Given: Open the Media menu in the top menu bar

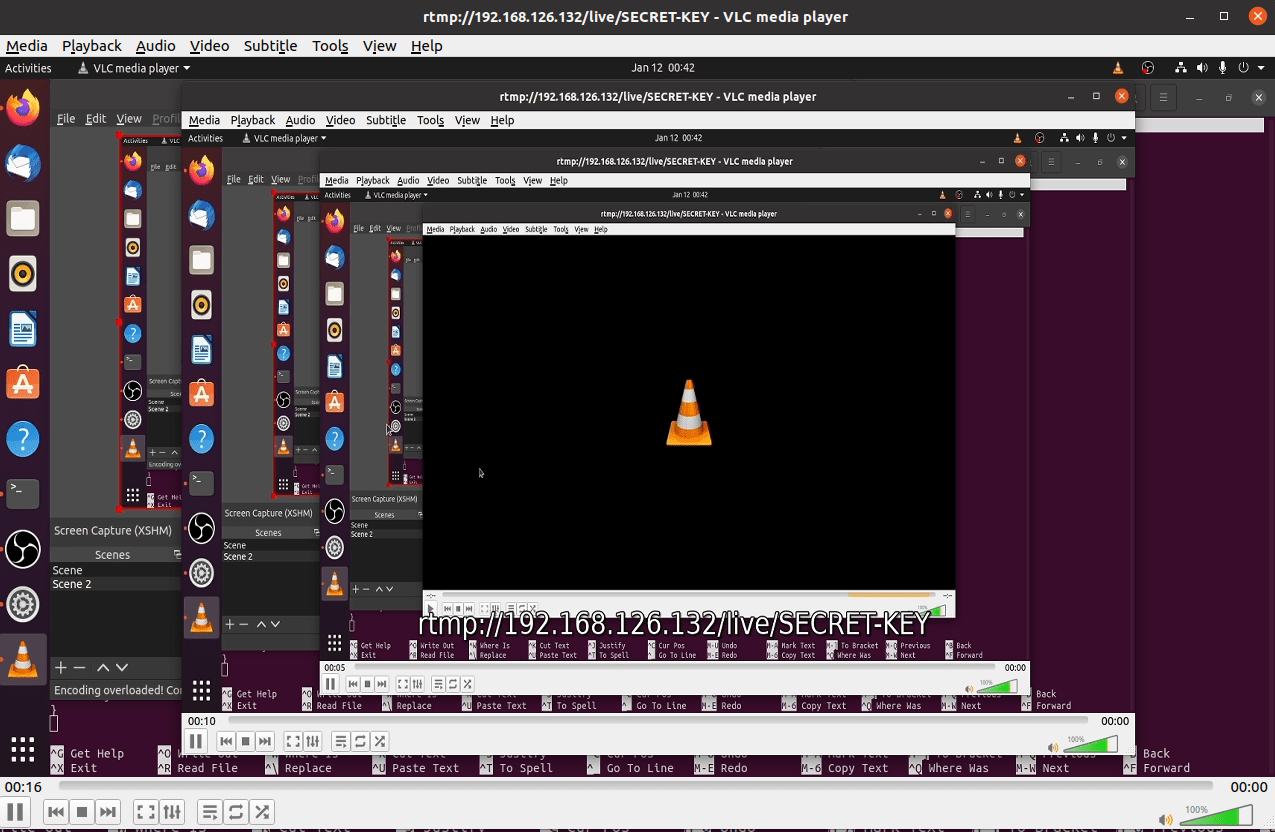Looking at the screenshot, I should 27,46.
